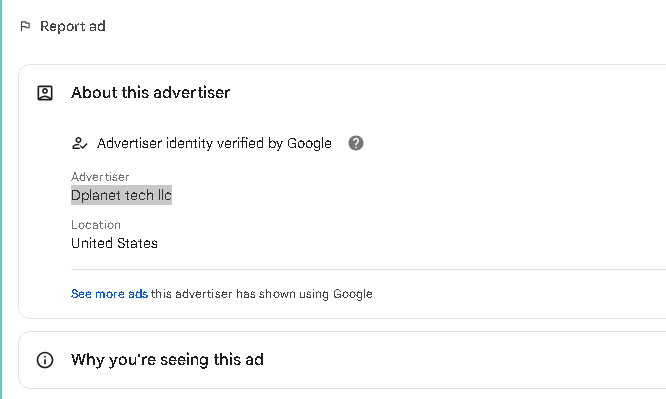Click the question mark help icon
Screen dimensions: 666x399
click(x=356, y=143)
